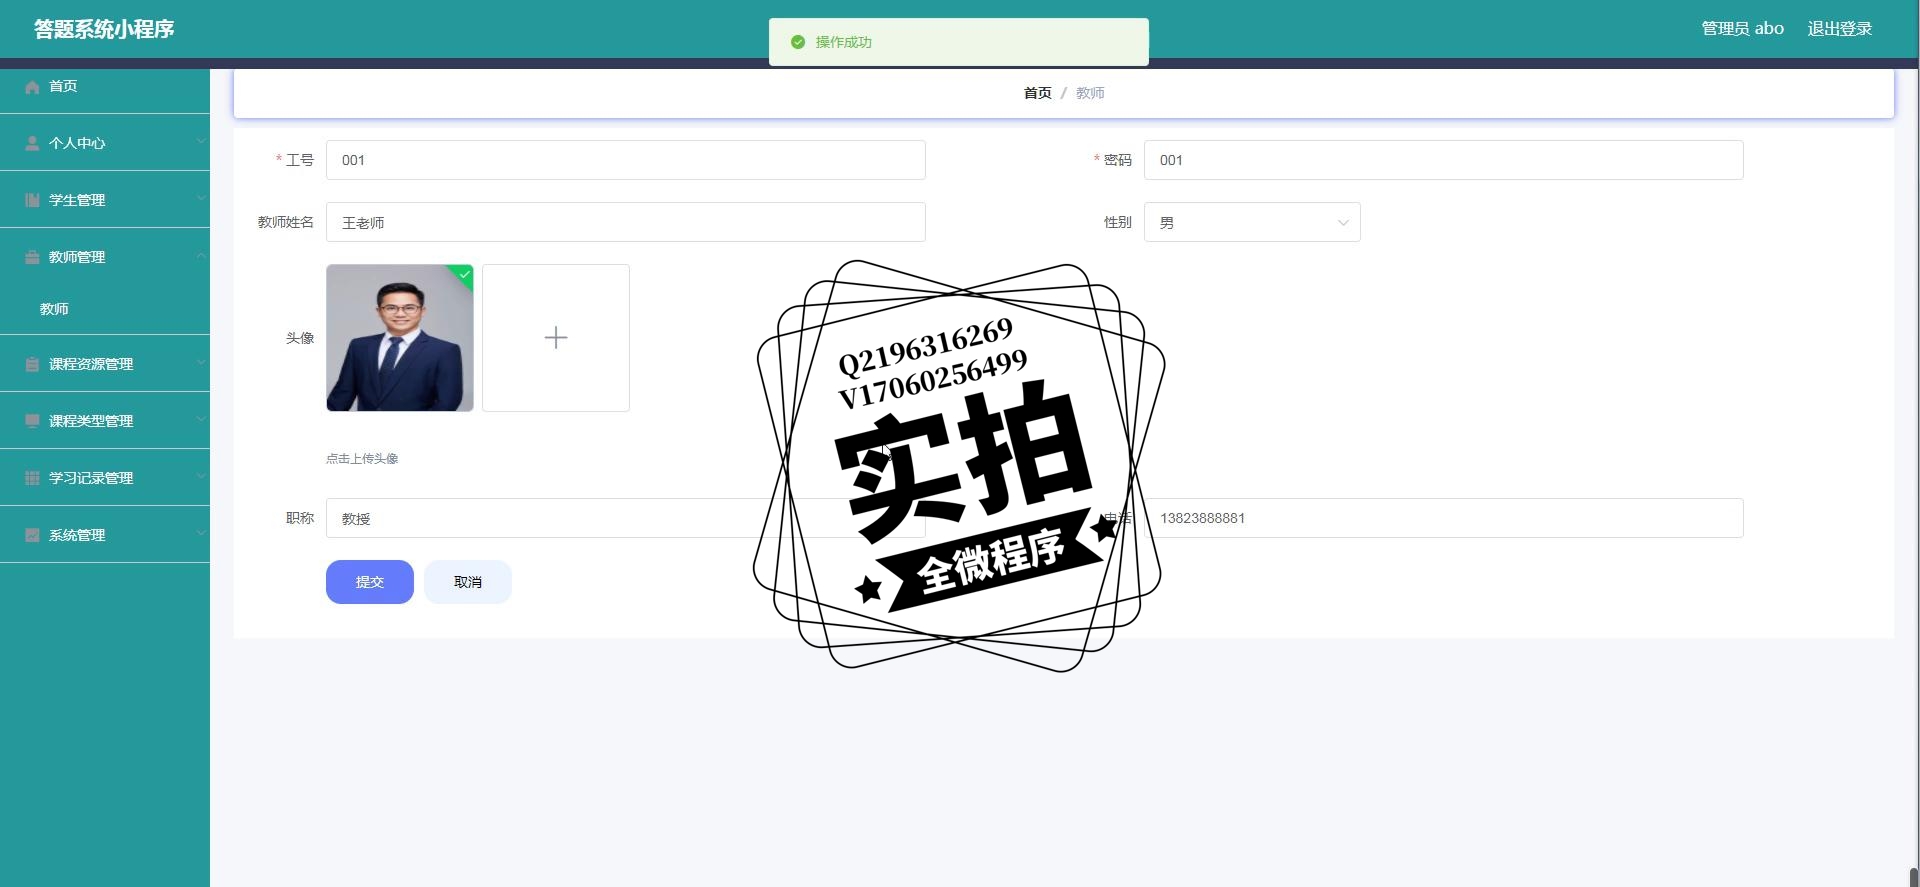Click the home icon beside 首页
Viewport: 1920px width, 887px height.
pyautogui.click(x=32, y=87)
